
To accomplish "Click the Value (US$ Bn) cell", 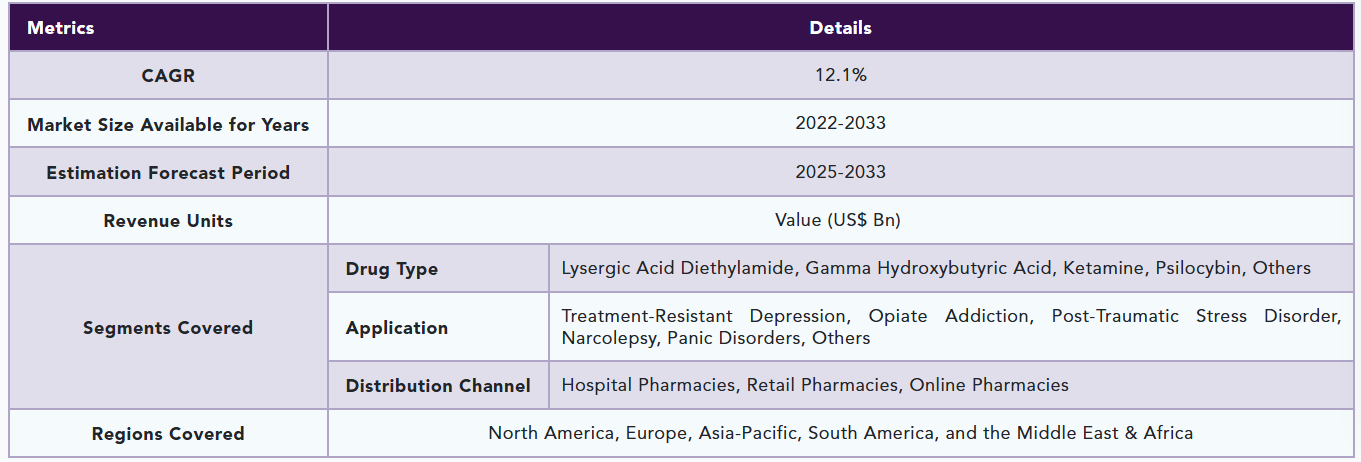I will point(840,220).
